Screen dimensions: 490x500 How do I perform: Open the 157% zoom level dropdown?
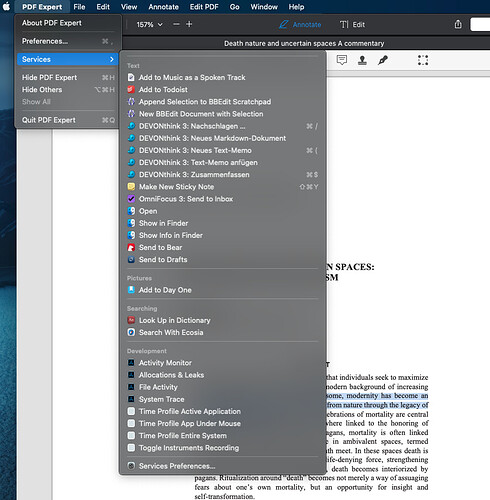(x=149, y=24)
